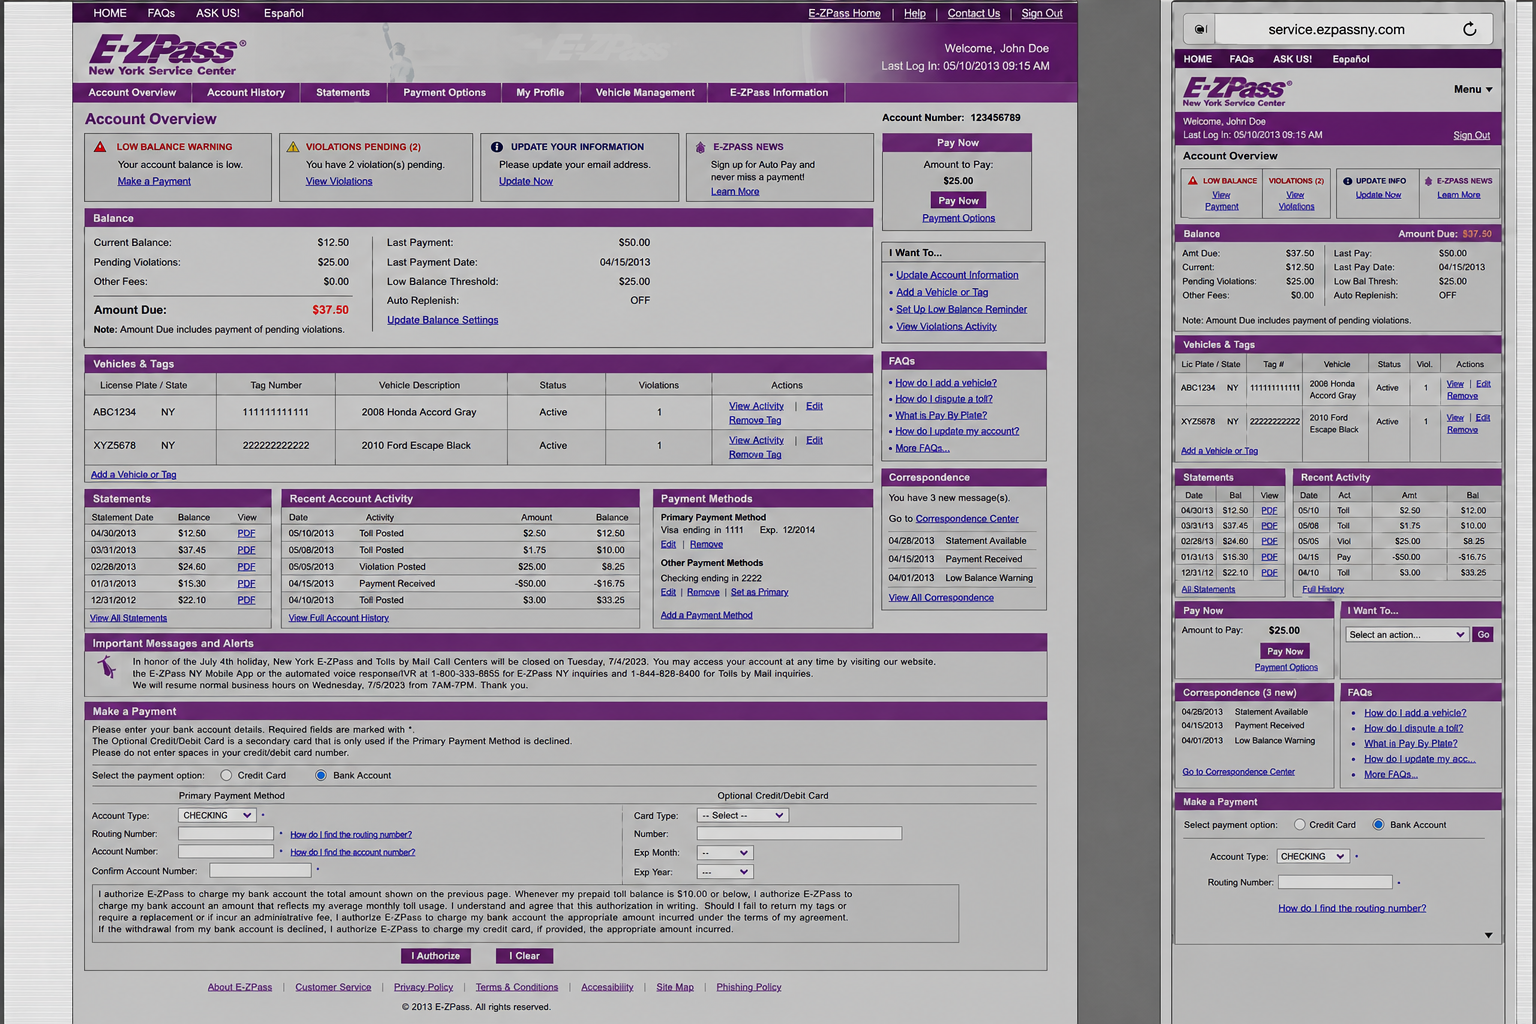Click the Go button in mobile I Want To

click(1483, 635)
